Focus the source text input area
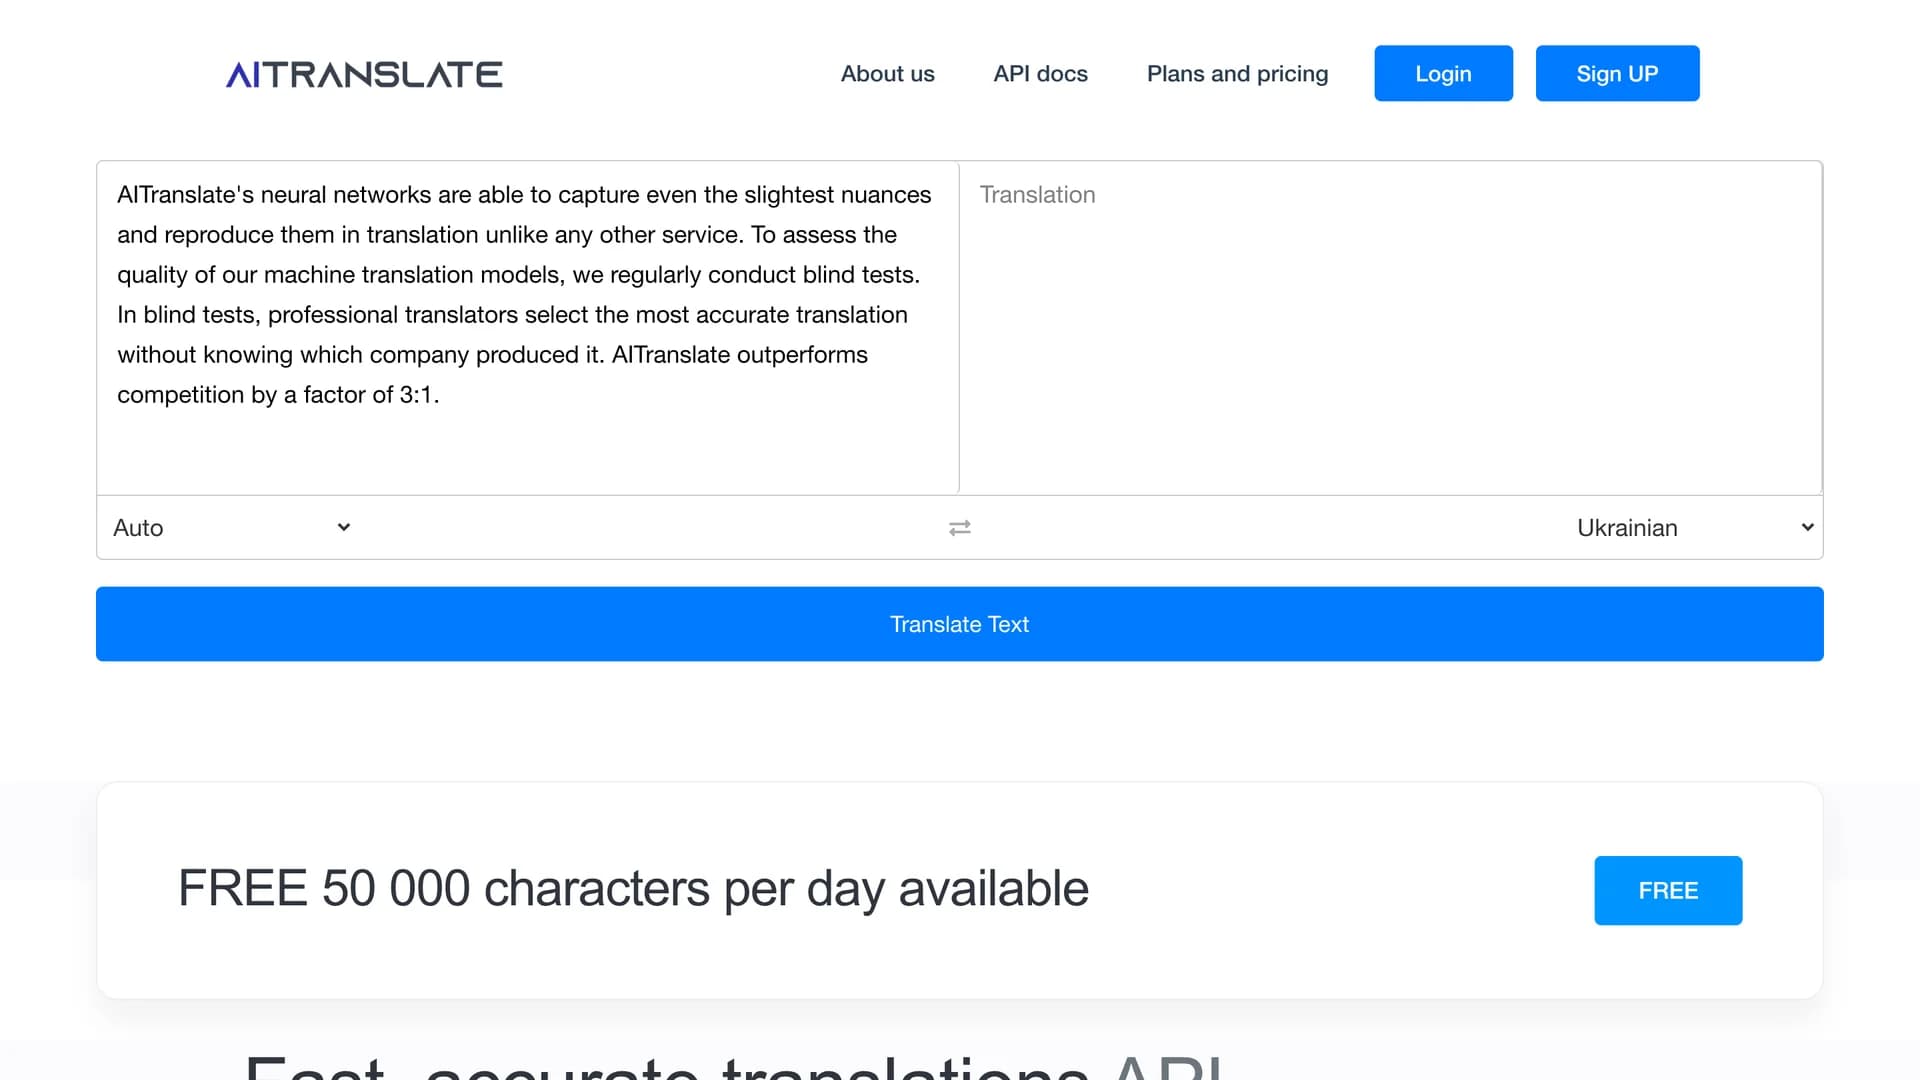Image resolution: width=1920 pixels, height=1080 pixels. pos(528,327)
